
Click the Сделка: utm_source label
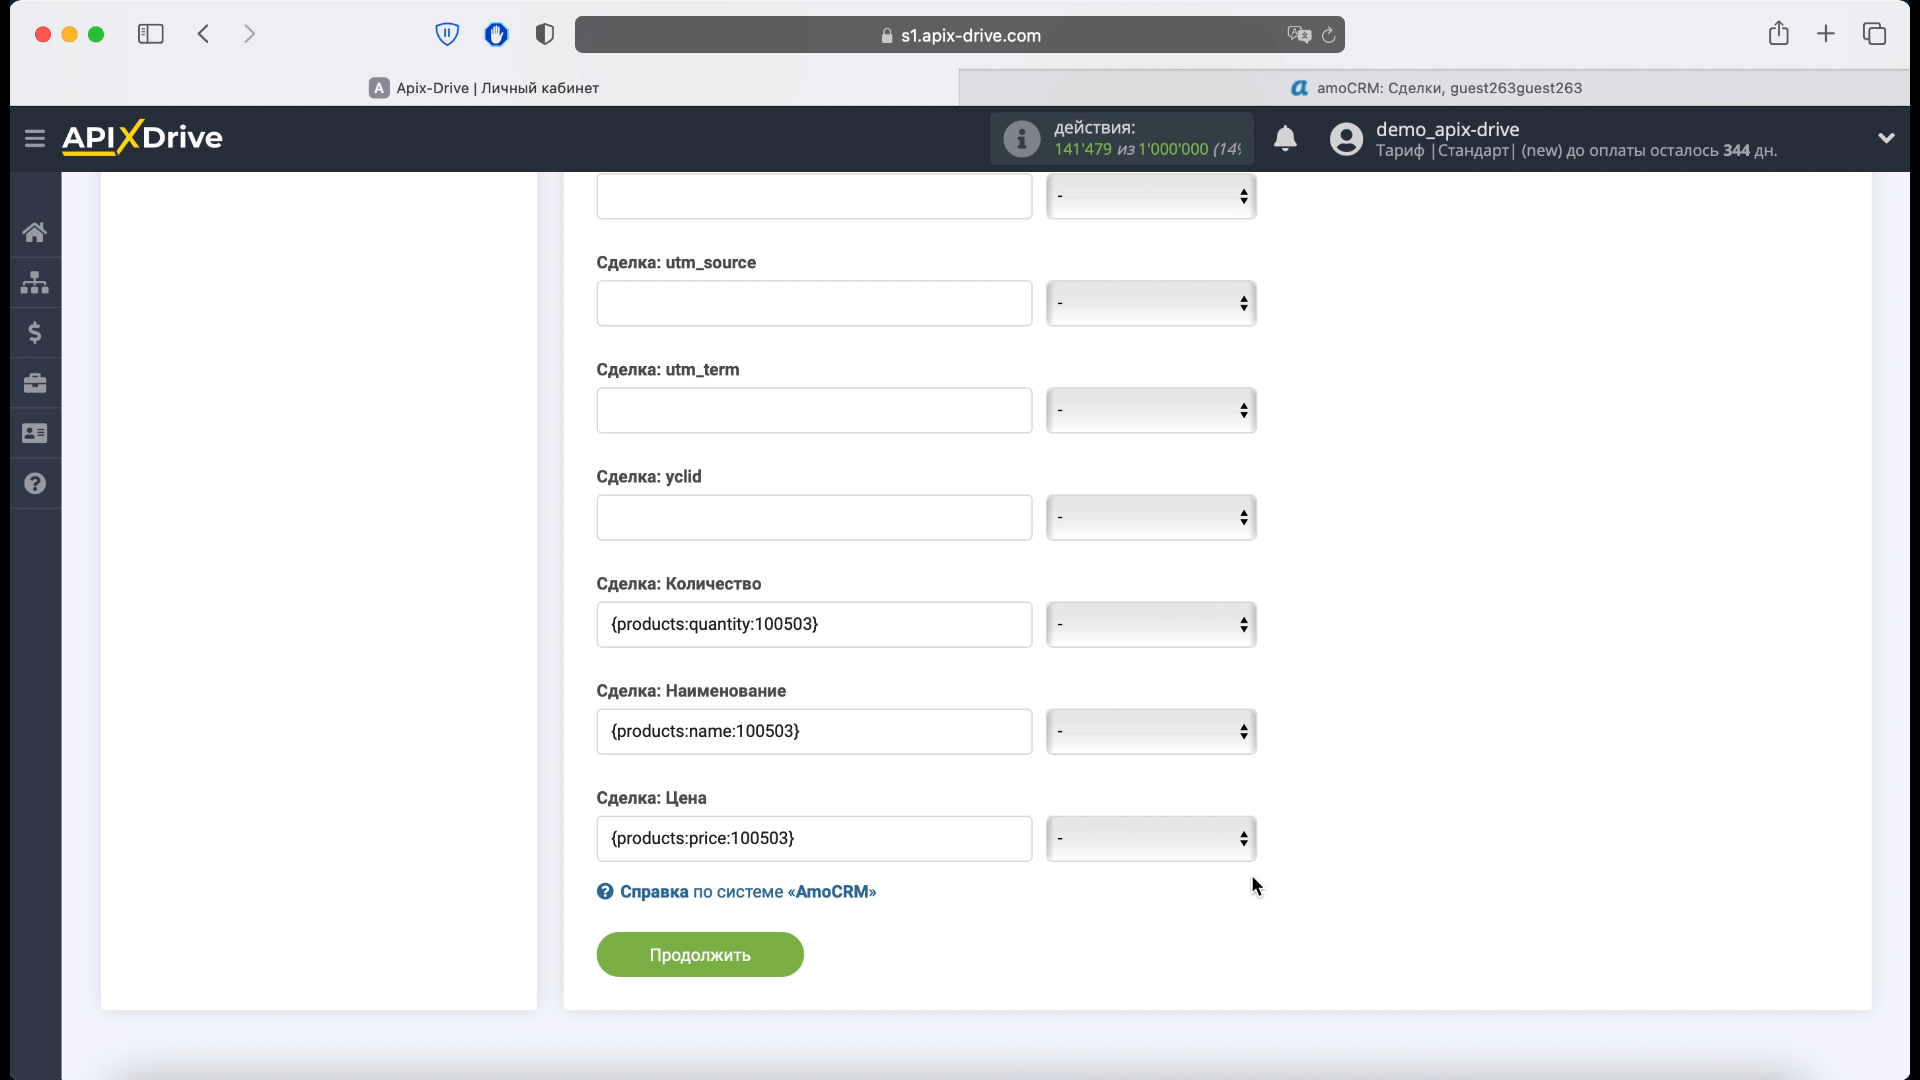(676, 262)
